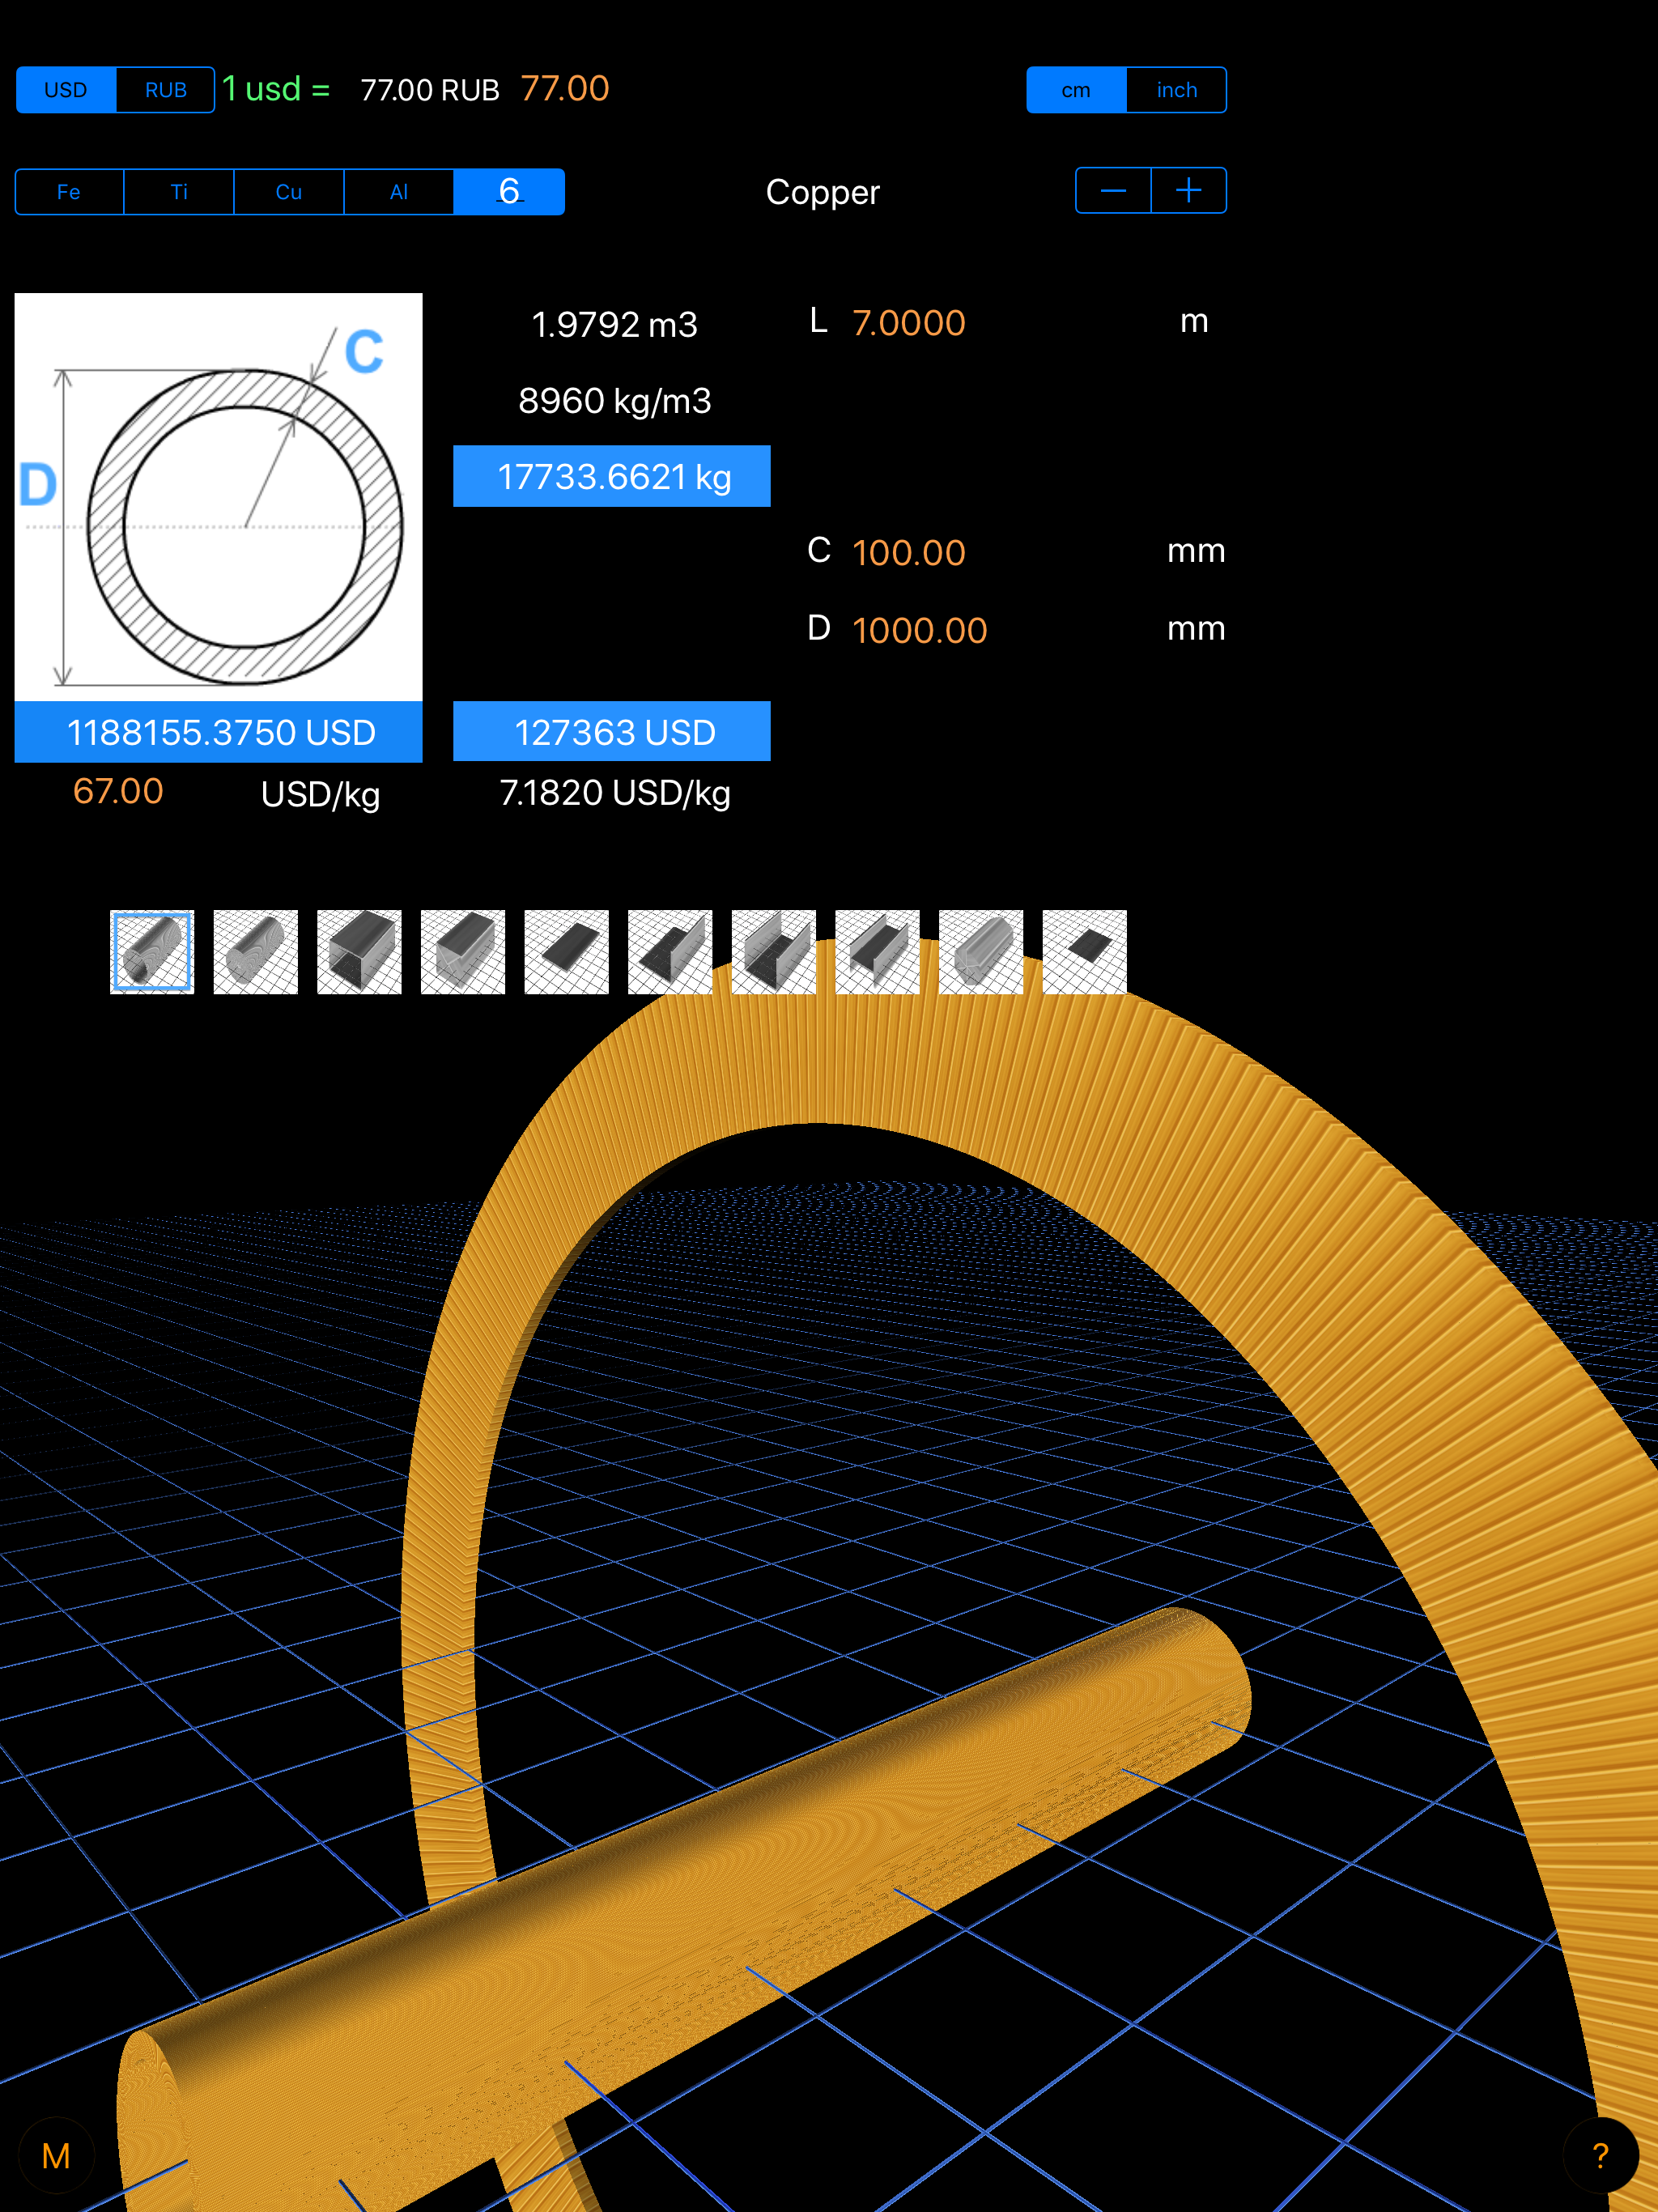The image size is (1658, 2212).
Task: Select the I-beam profile shape
Action: [877, 951]
